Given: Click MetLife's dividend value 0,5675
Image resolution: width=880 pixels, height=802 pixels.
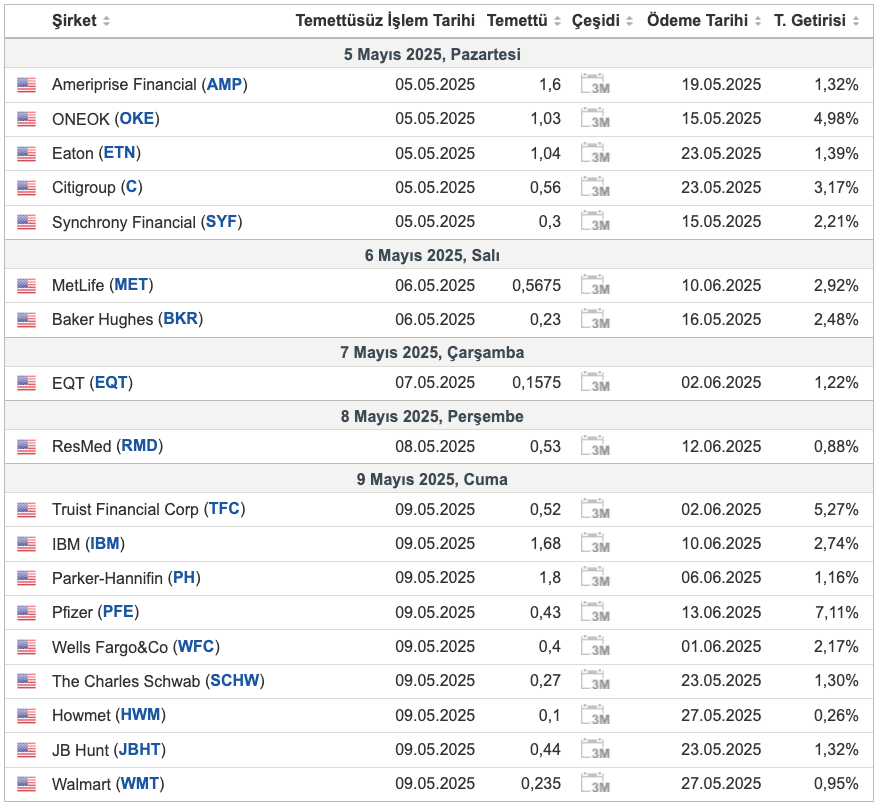Looking at the screenshot, I should click(x=536, y=285).
